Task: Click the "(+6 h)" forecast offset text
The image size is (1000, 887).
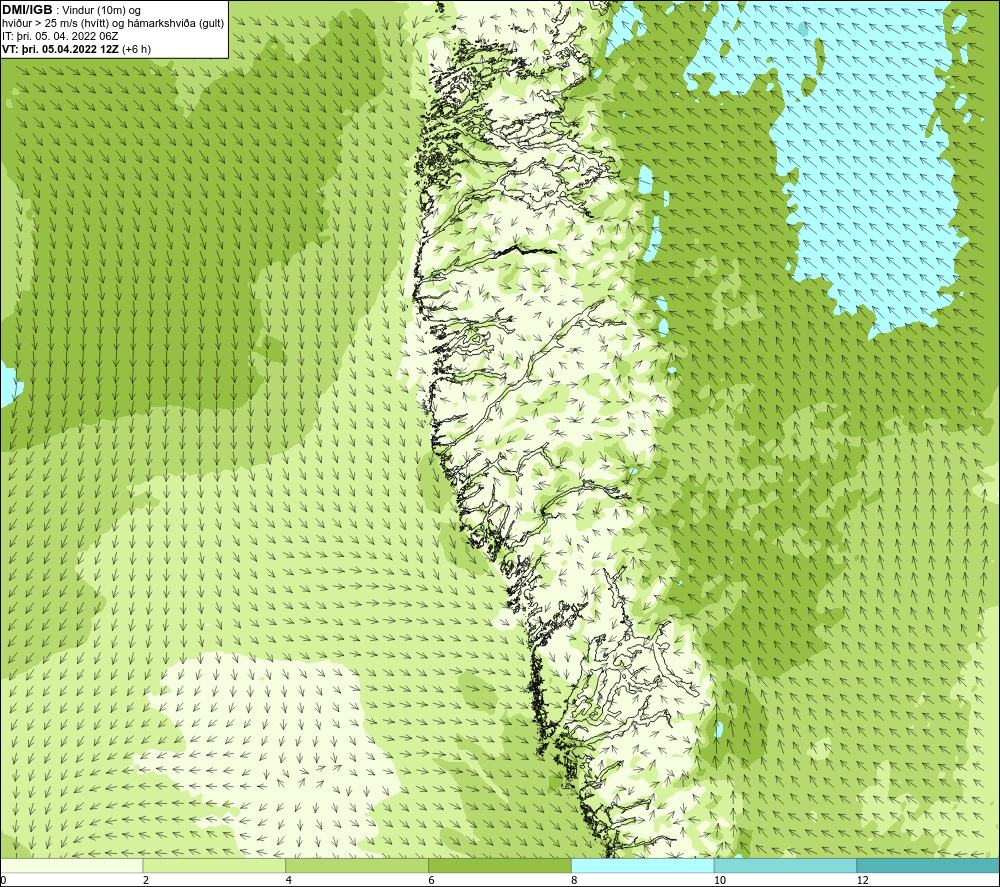Action: click(136, 49)
